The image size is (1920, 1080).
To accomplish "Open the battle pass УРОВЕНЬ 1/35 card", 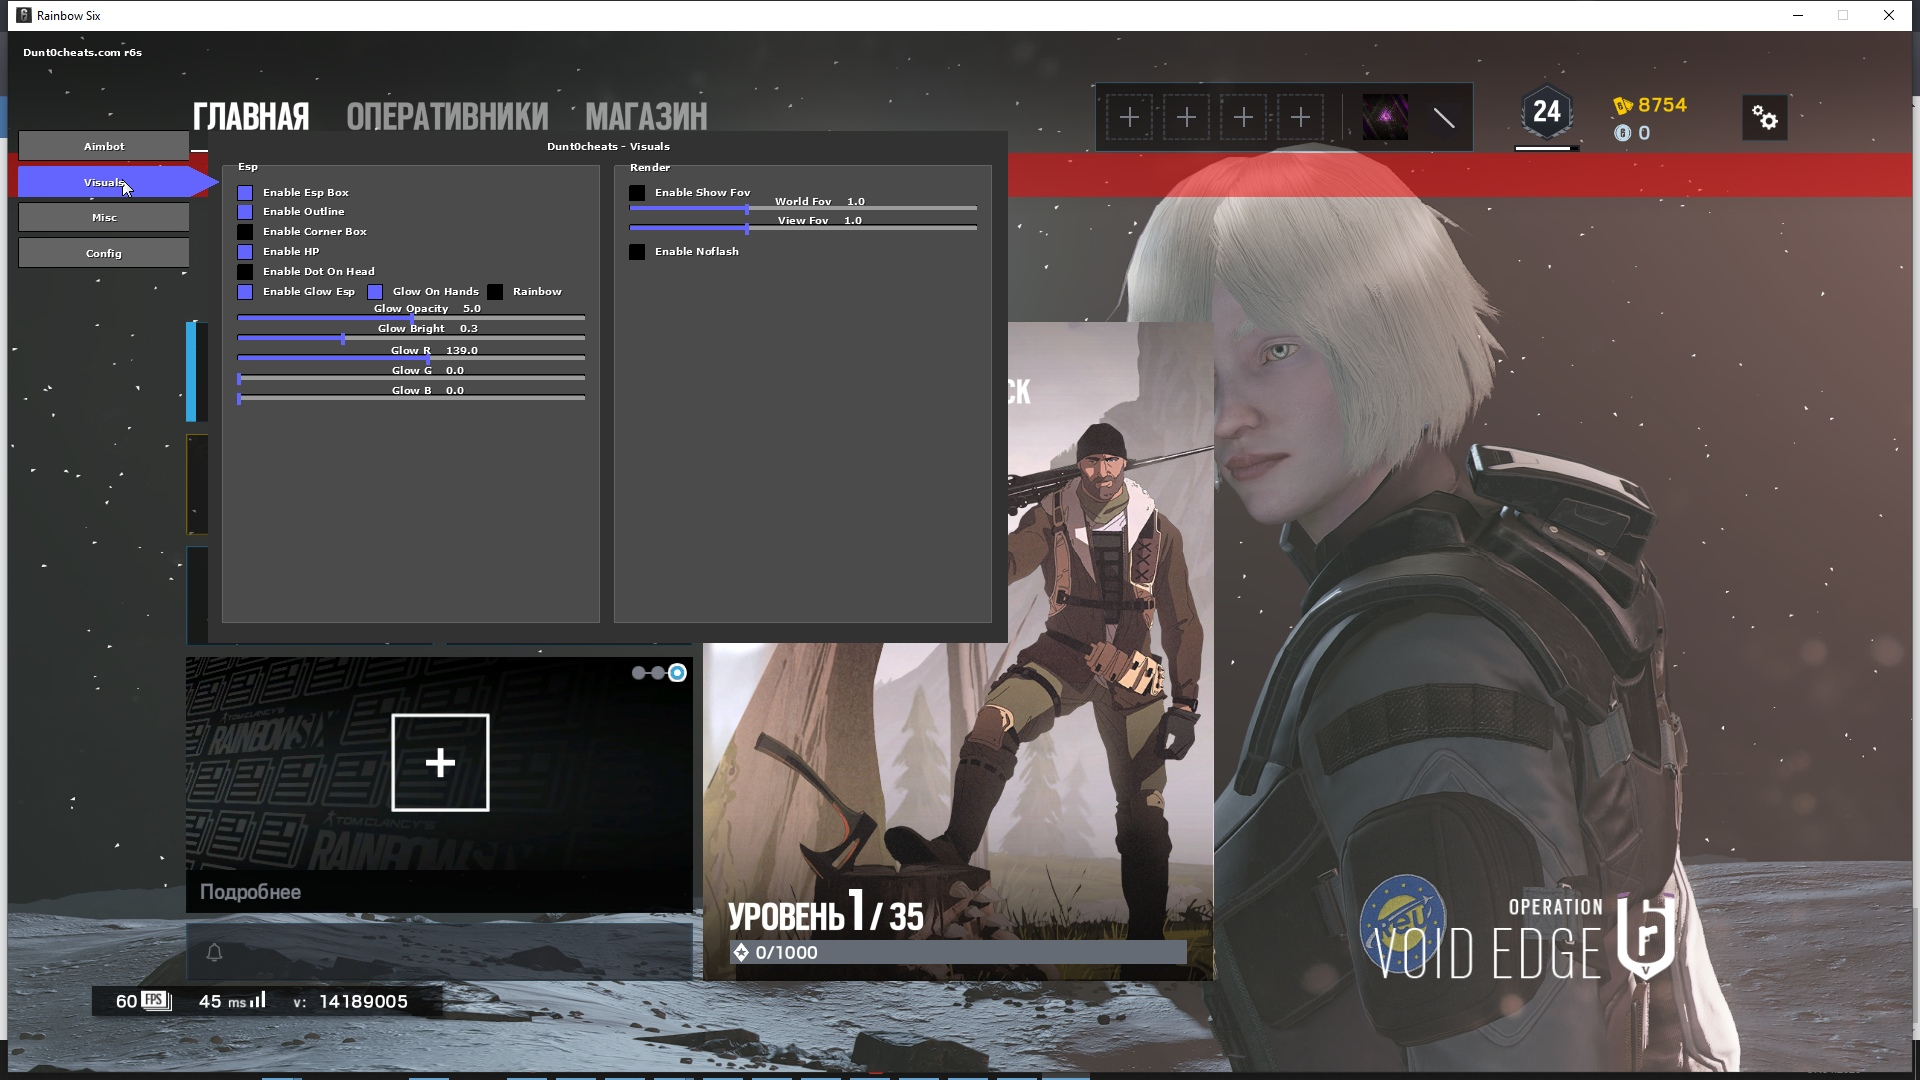I will (x=958, y=811).
